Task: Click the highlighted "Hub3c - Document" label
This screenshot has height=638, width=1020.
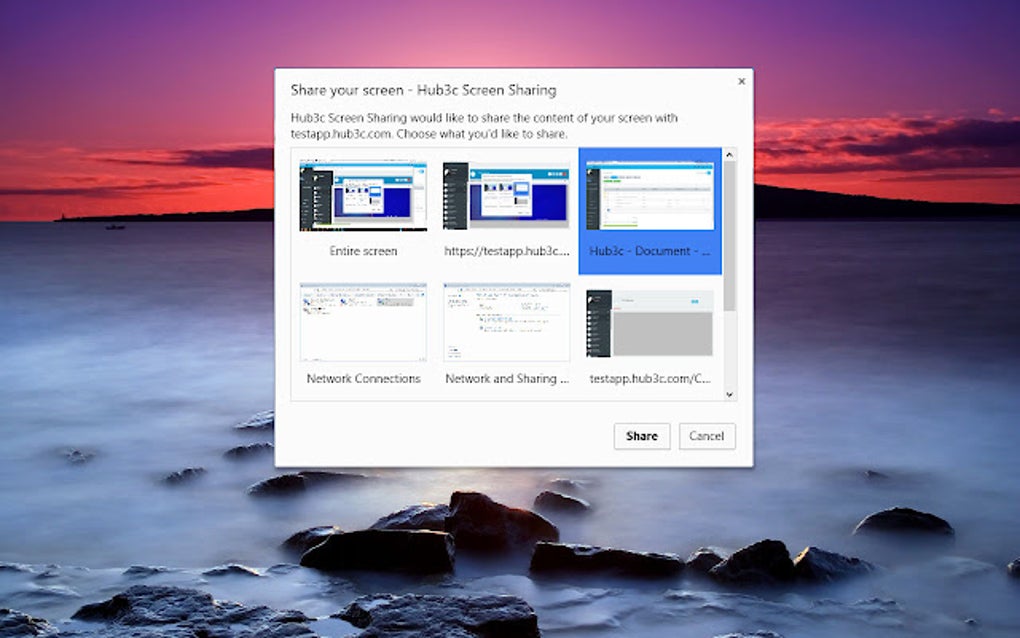Action: [x=649, y=251]
